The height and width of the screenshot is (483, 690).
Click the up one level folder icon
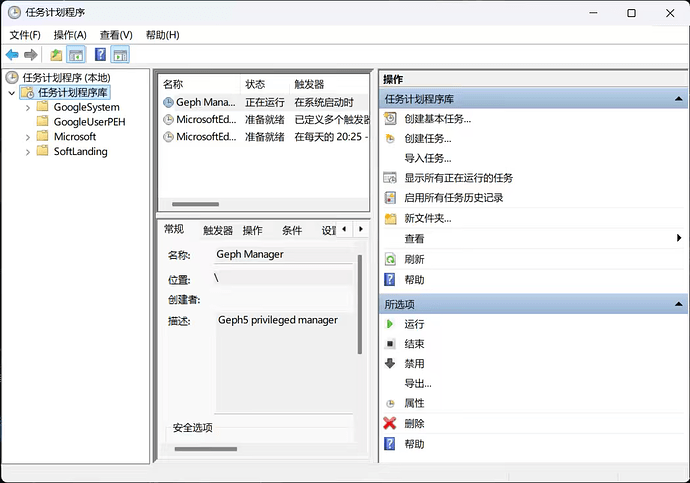[x=56, y=55]
